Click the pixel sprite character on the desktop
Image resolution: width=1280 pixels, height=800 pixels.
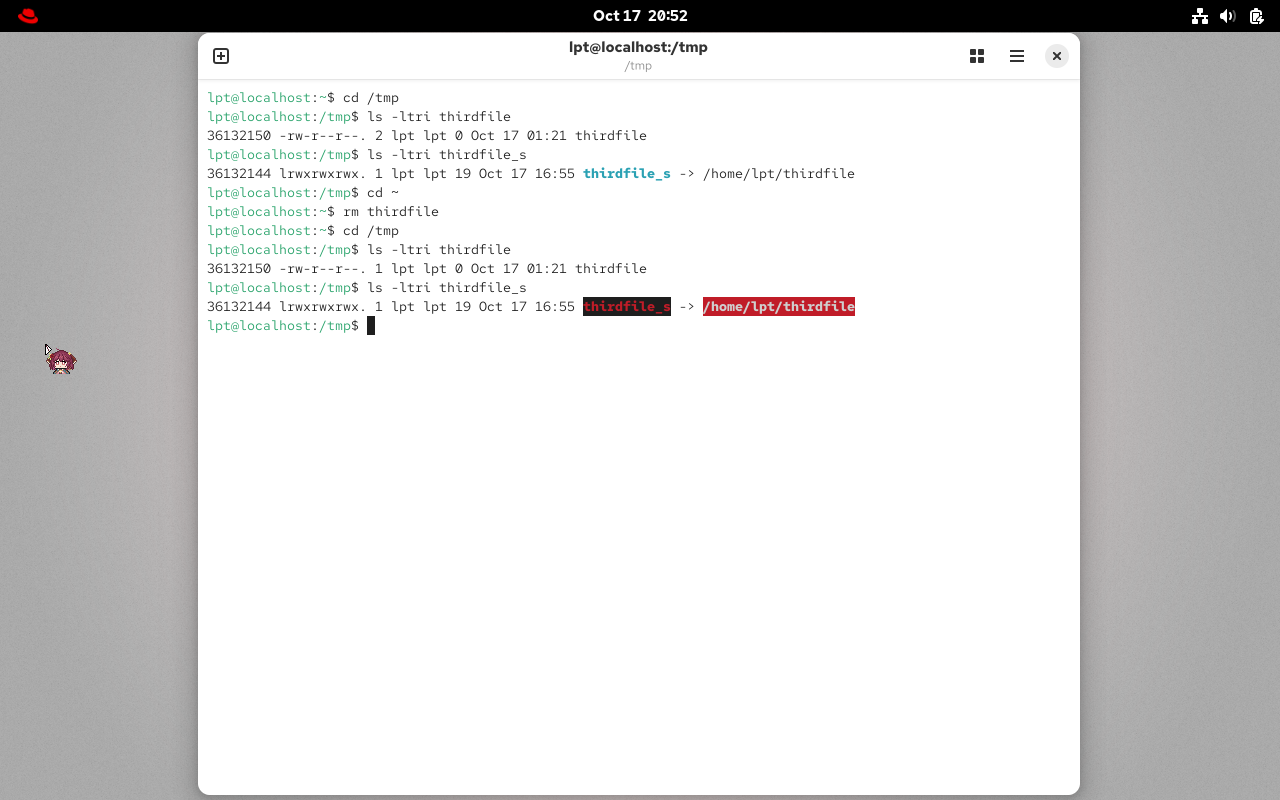60,361
